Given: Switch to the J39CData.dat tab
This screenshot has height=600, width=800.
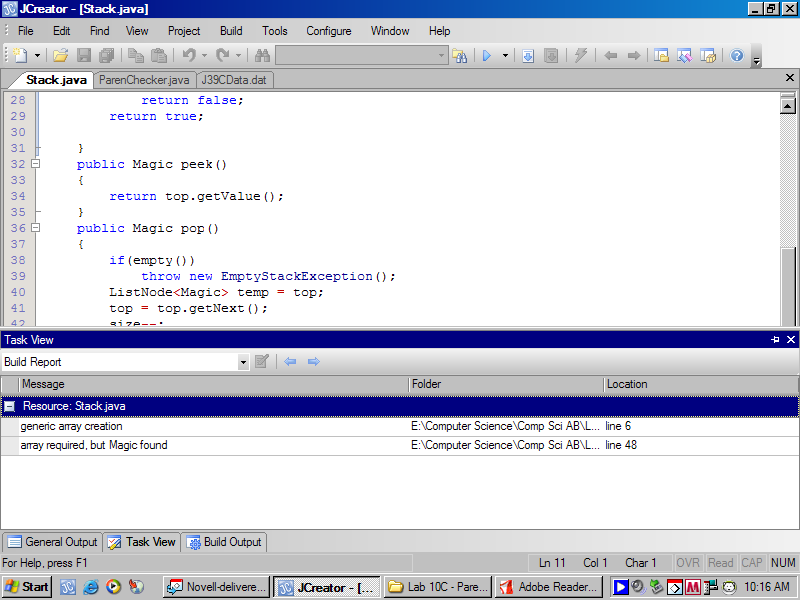Looking at the screenshot, I should [234, 80].
